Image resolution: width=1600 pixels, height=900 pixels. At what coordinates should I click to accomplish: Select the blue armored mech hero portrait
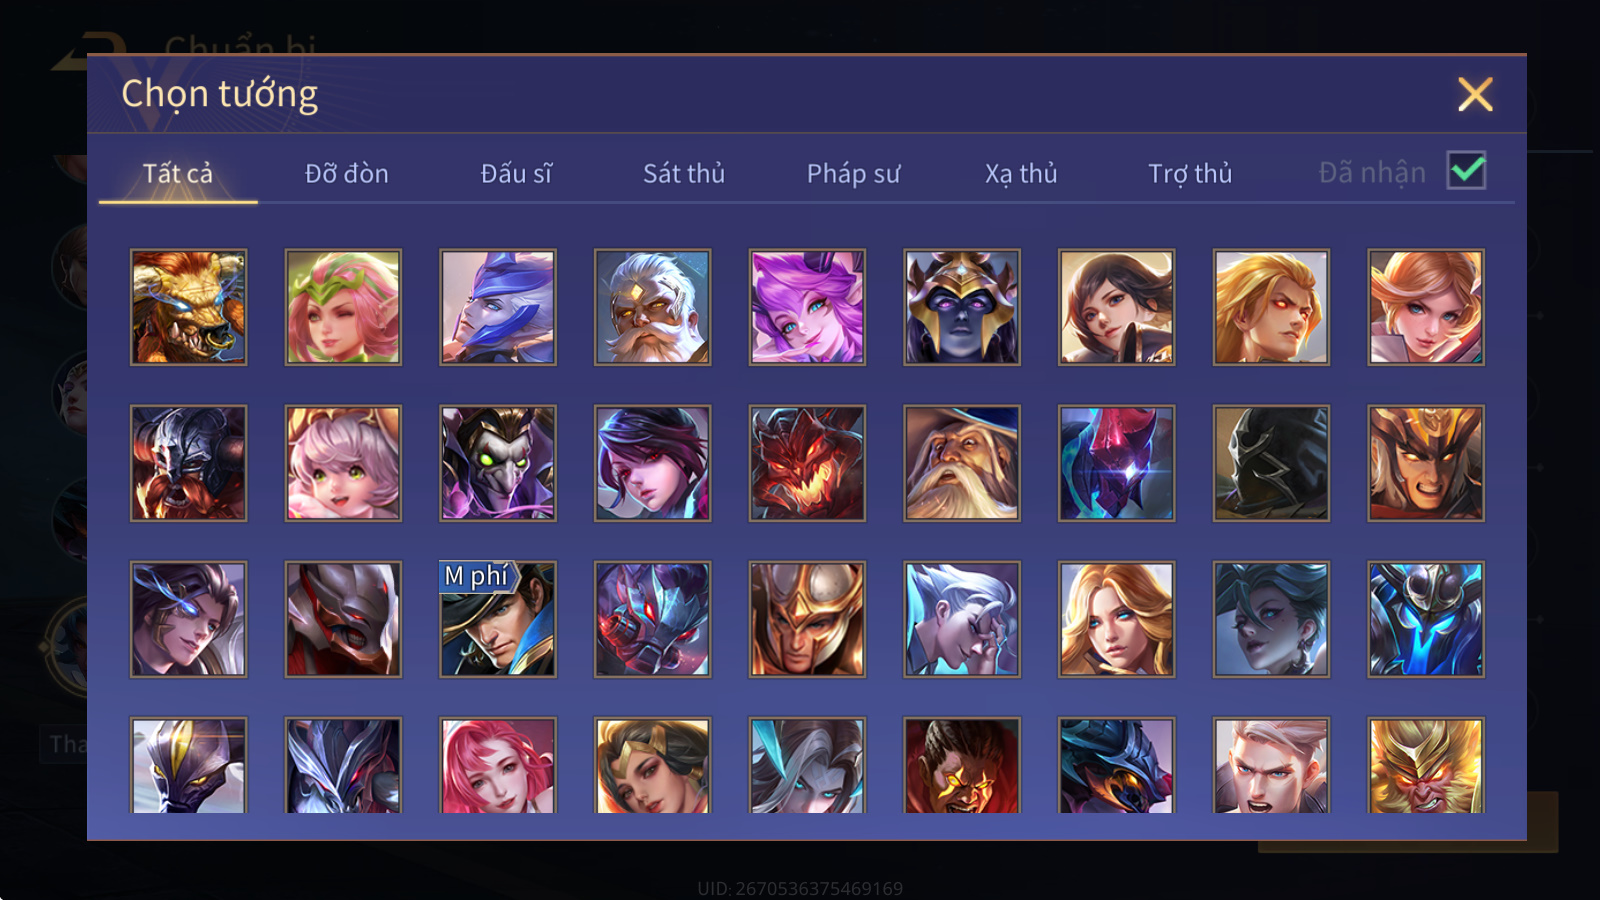click(1426, 619)
